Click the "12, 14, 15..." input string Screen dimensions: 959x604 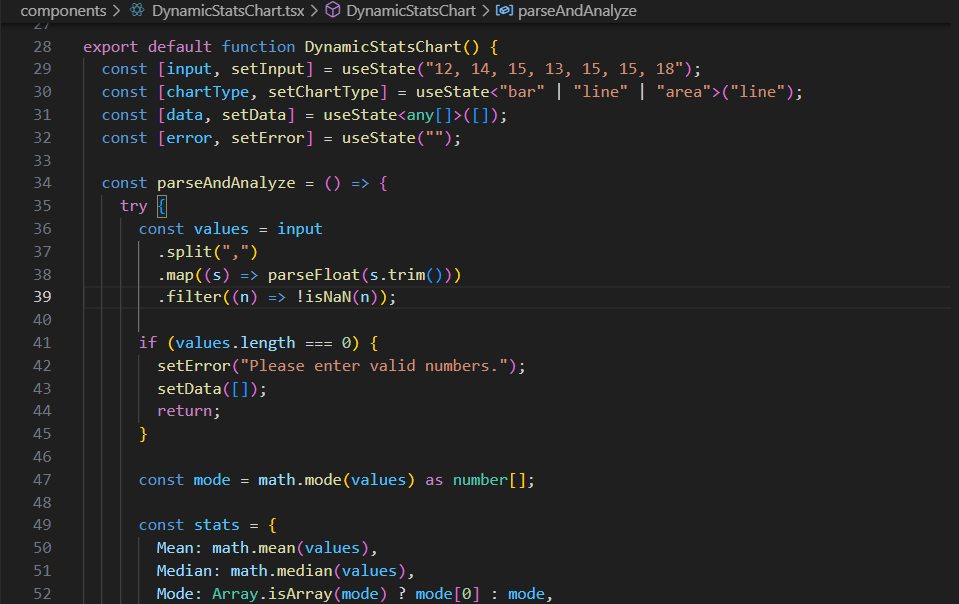click(x=554, y=69)
